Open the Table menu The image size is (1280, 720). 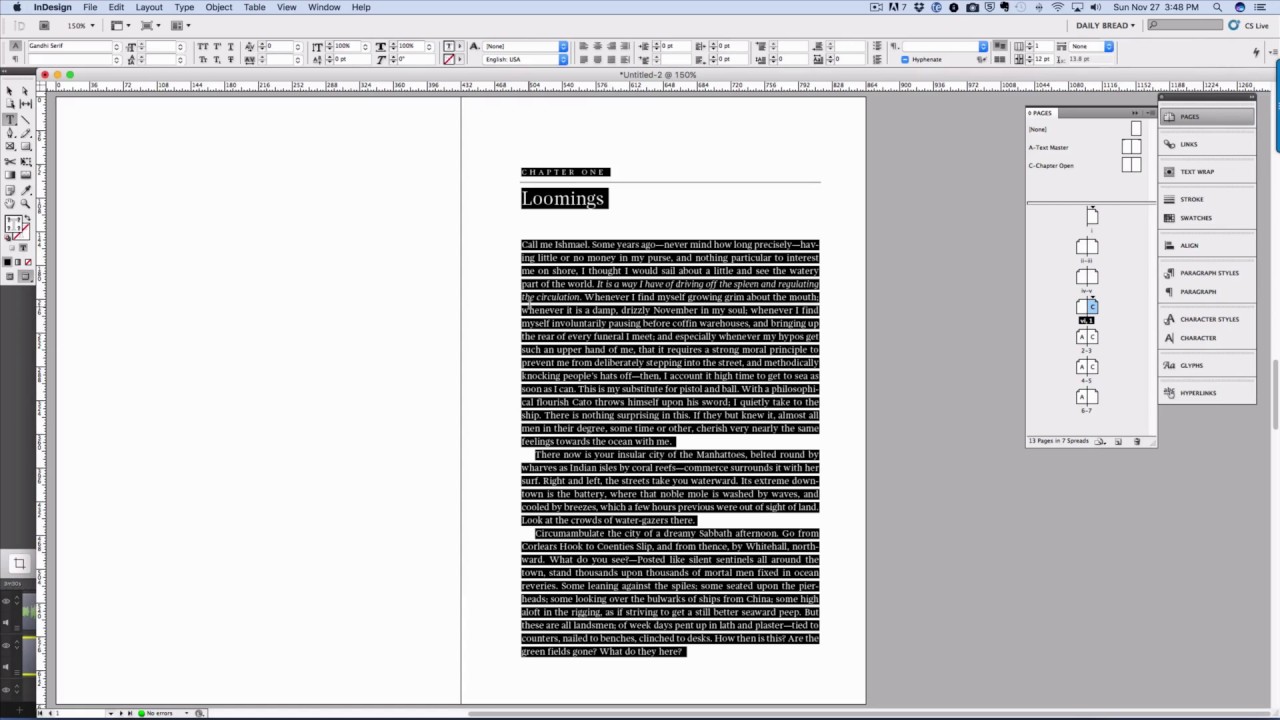[255, 7]
